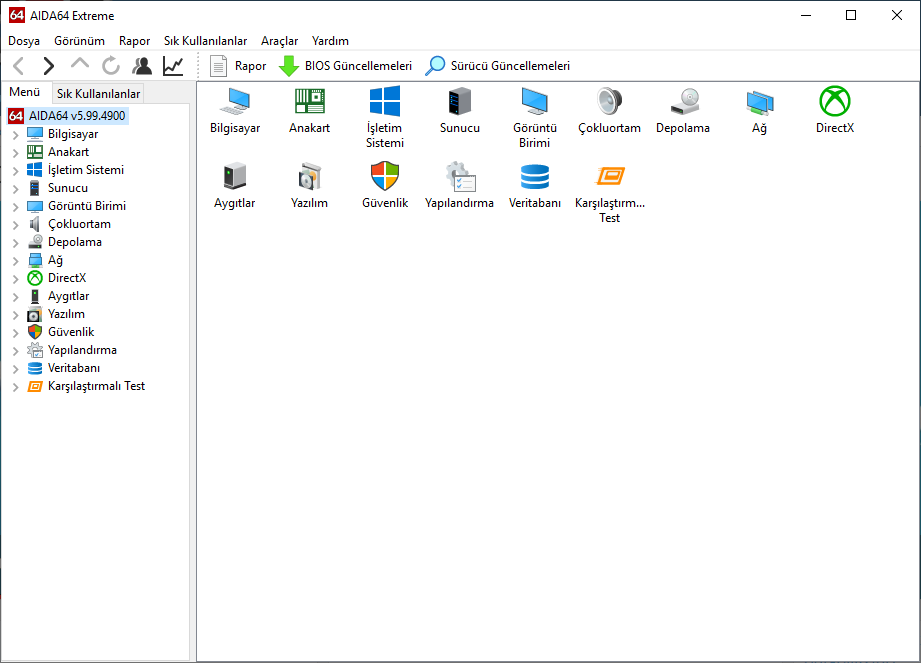
Task: Select Bilgisayar in the sidebar tree
Action: pyautogui.click(x=73, y=134)
